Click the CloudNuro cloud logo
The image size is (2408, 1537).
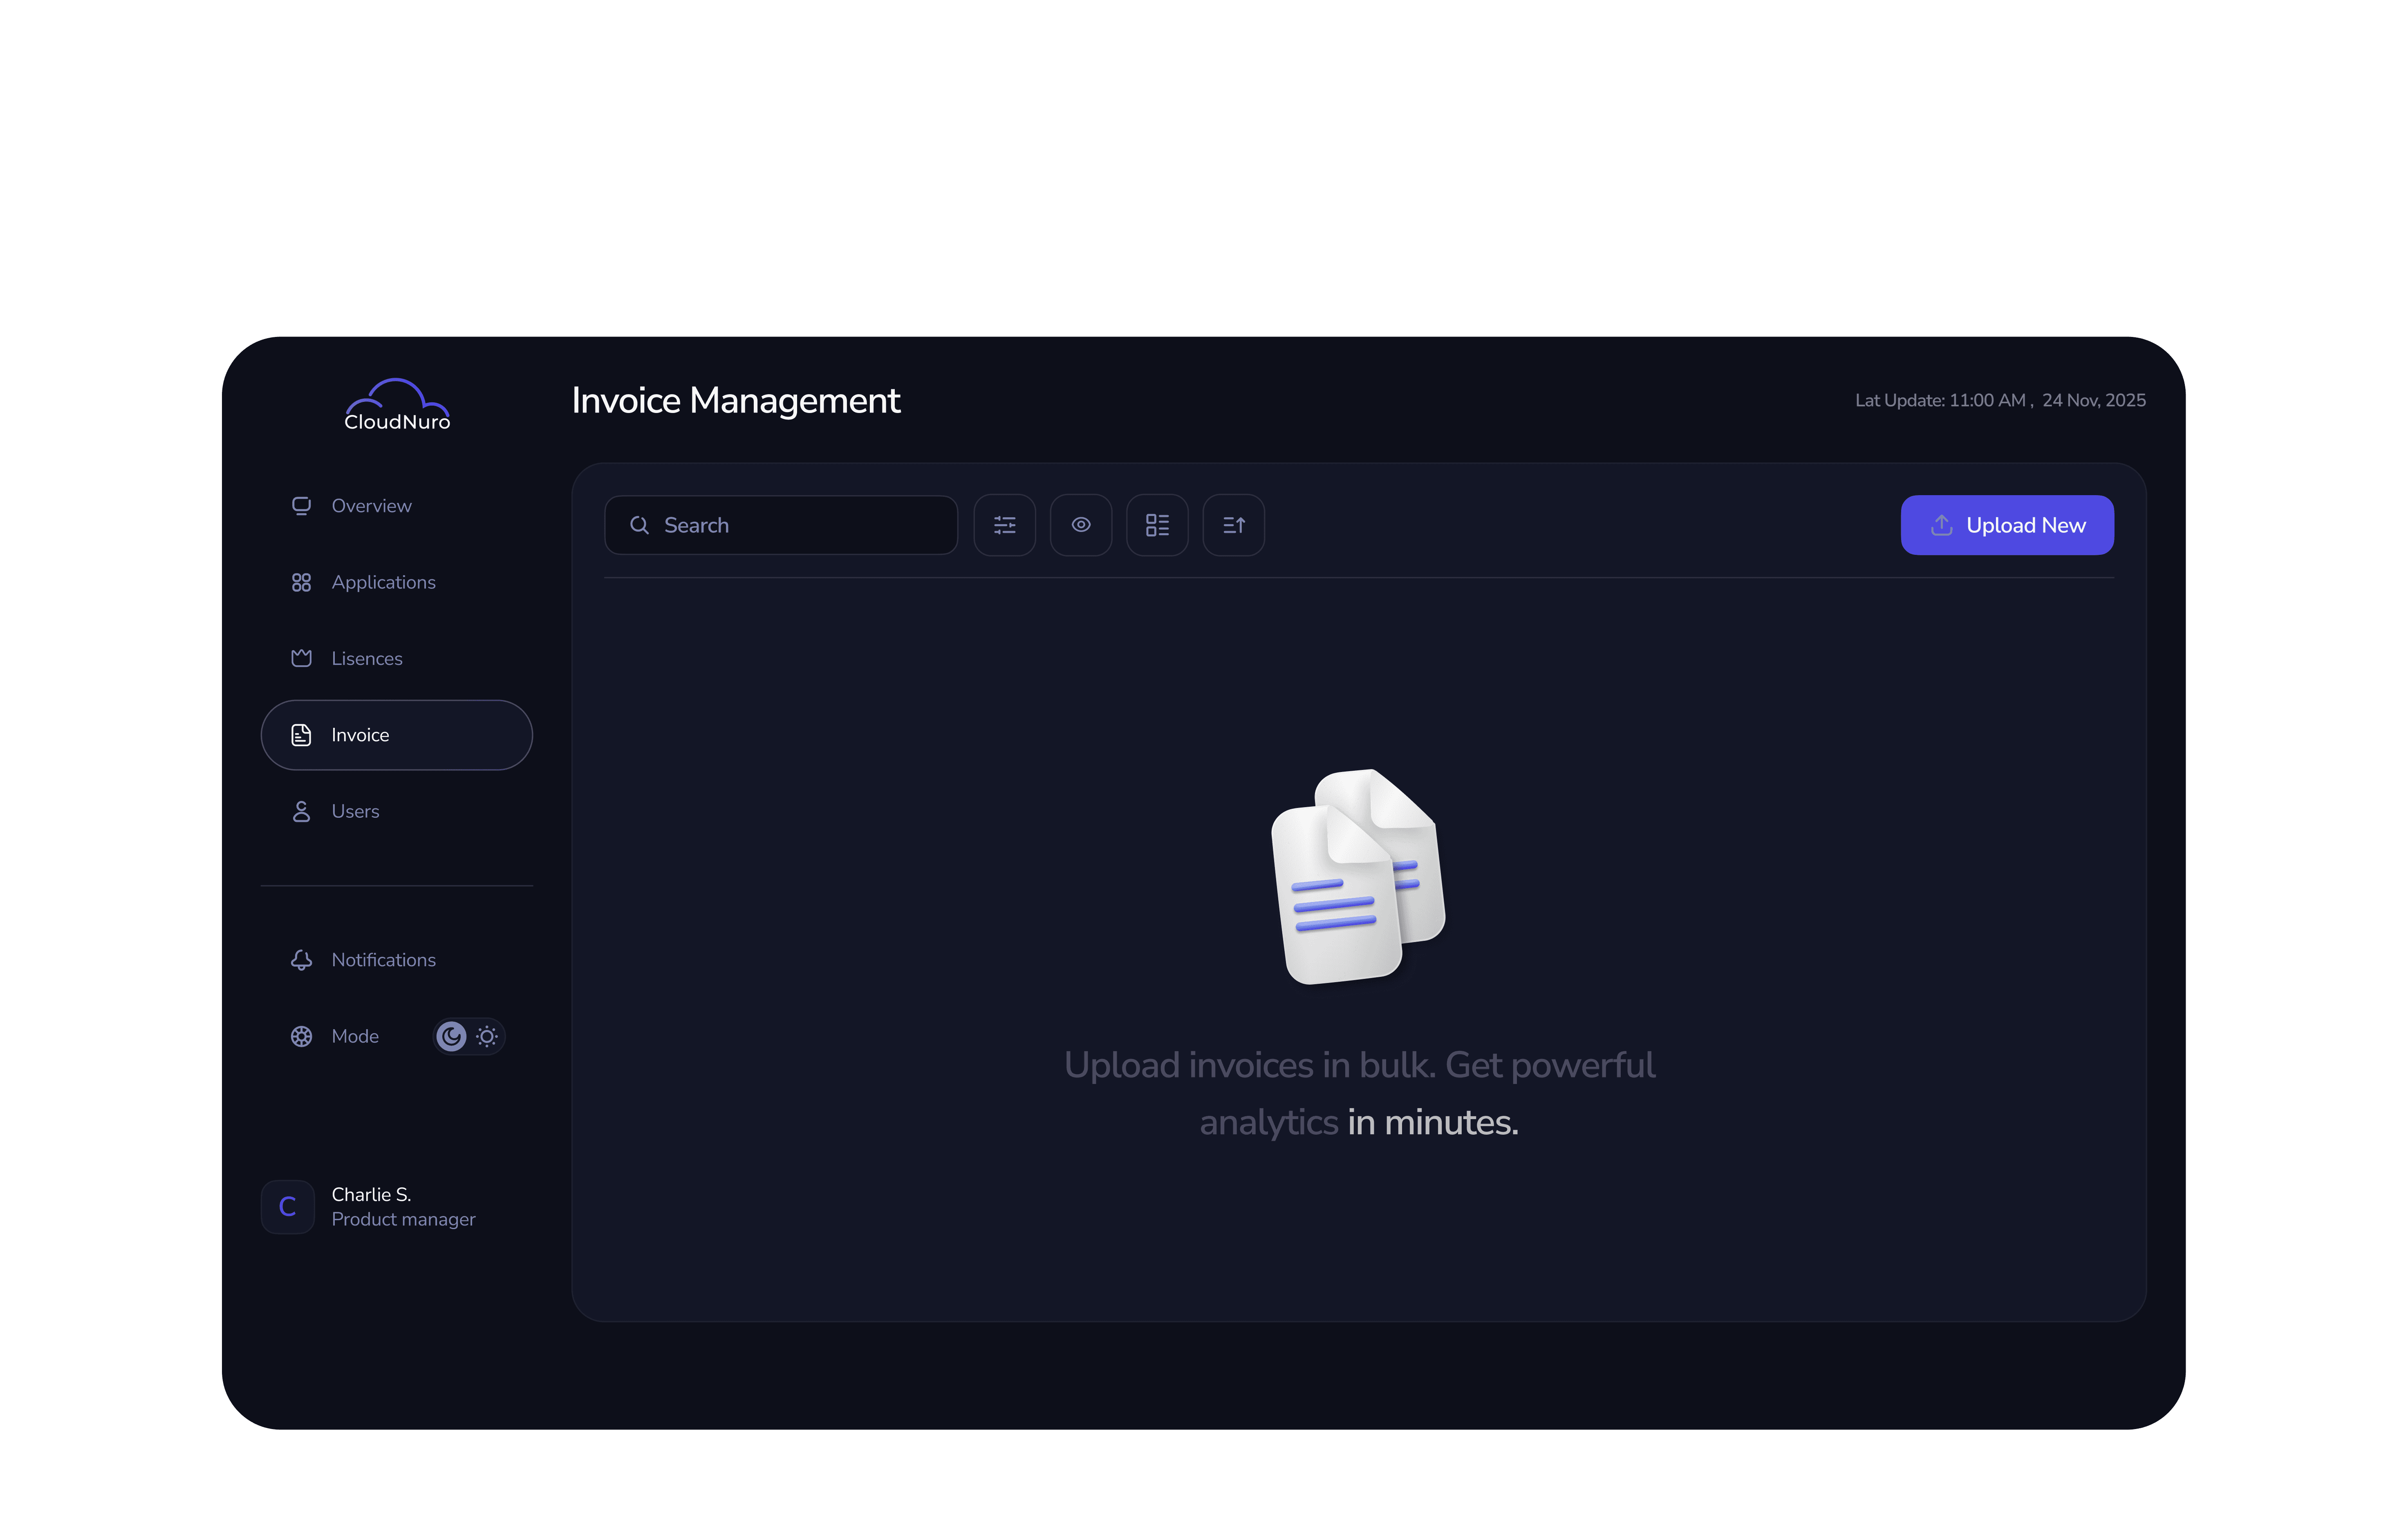[397, 405]
